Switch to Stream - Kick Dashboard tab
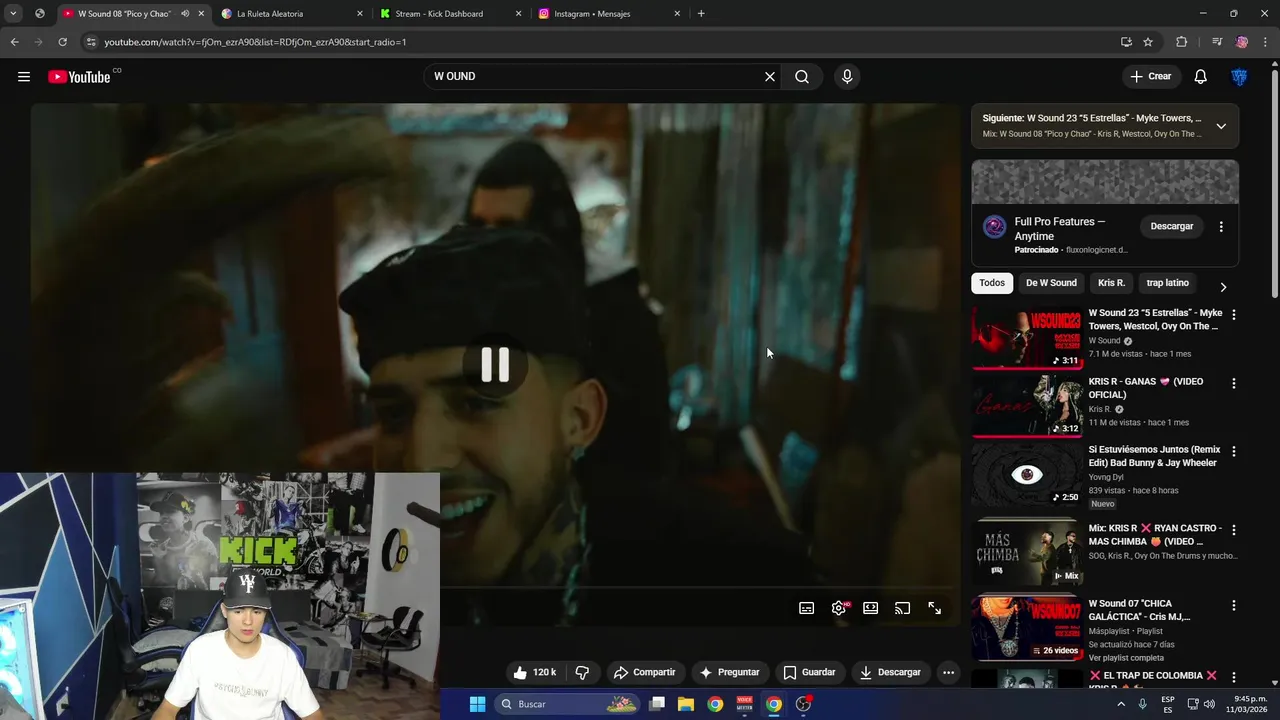 tap(450, 14)
